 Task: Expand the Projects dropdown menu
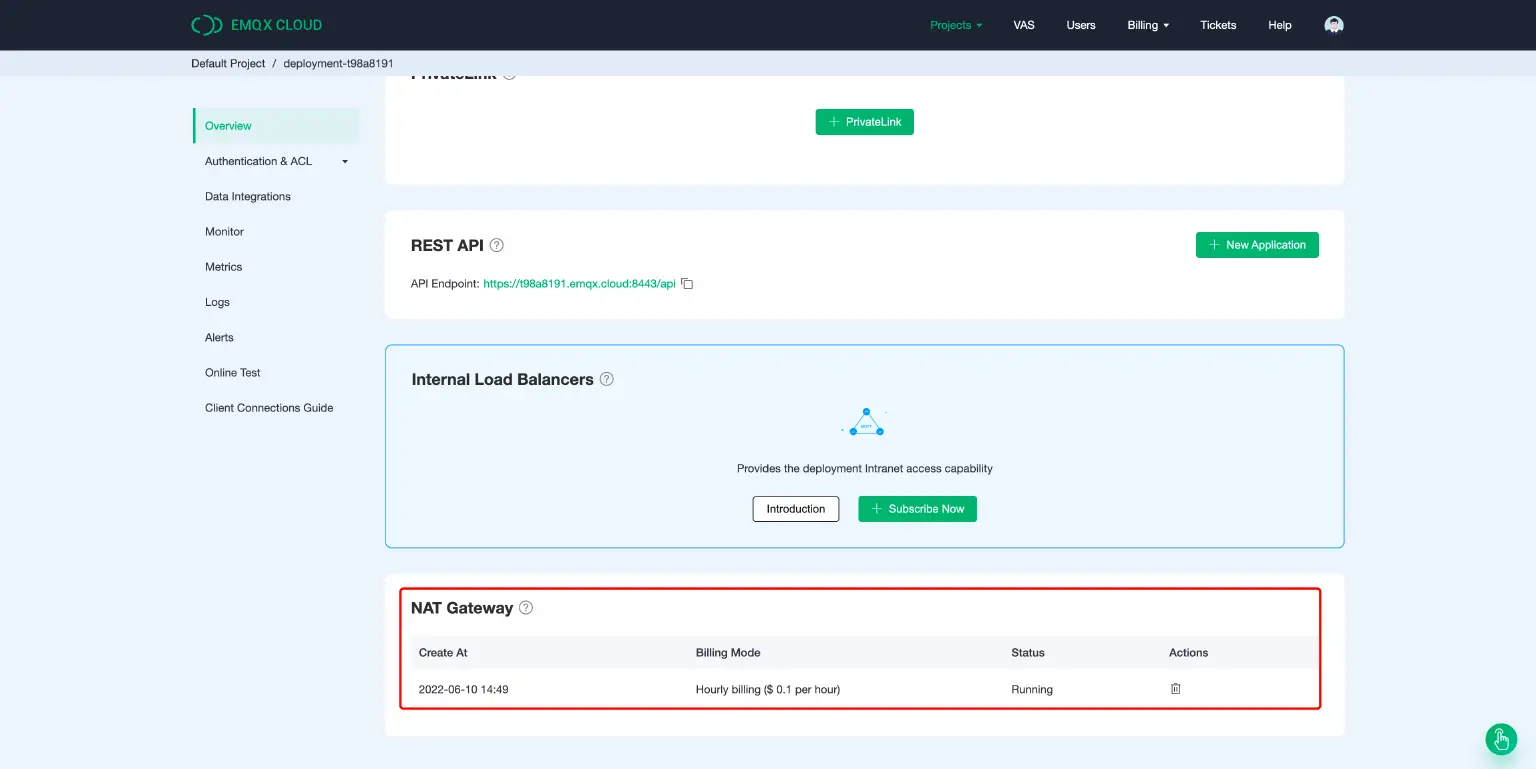956,25
